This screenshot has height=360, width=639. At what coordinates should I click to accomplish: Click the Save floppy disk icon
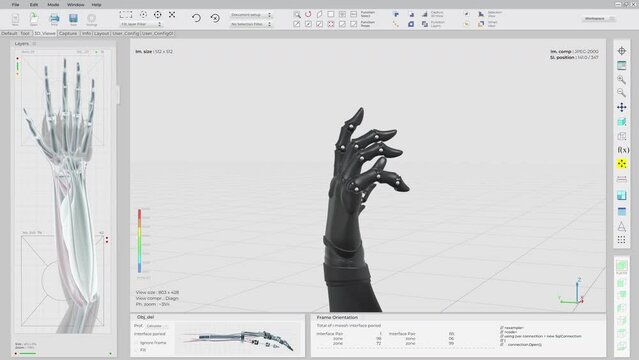(x=73, y=18)
